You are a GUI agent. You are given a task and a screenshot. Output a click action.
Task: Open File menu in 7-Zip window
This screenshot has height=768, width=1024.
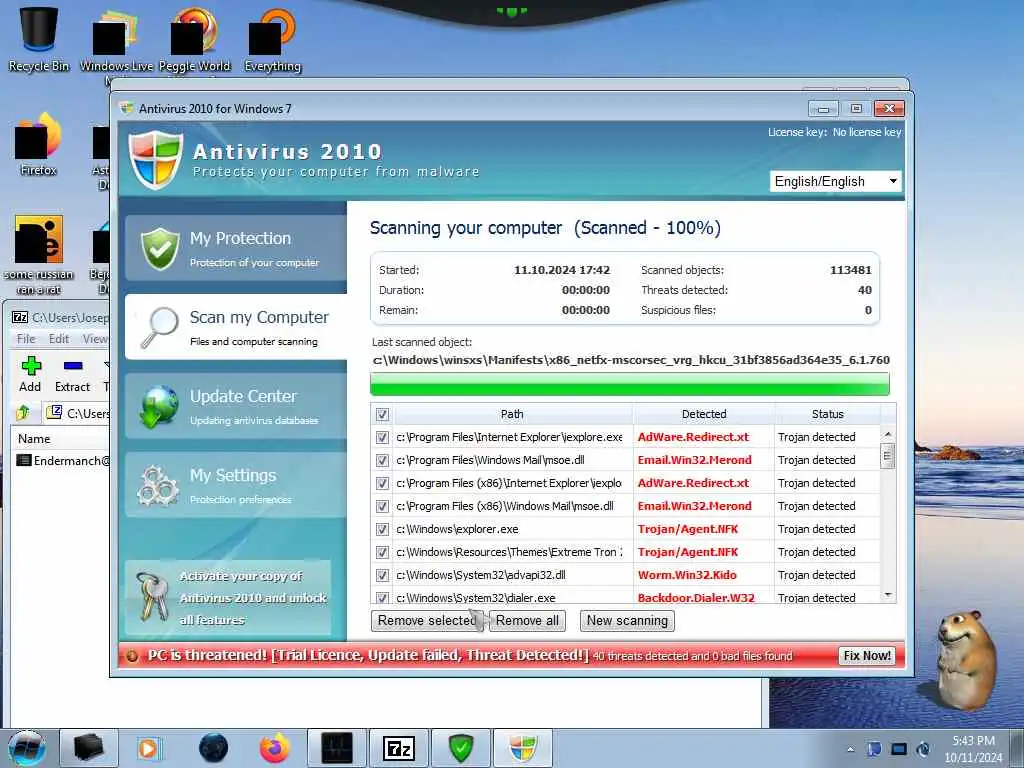pyautogui.click(x=26, y=338)
